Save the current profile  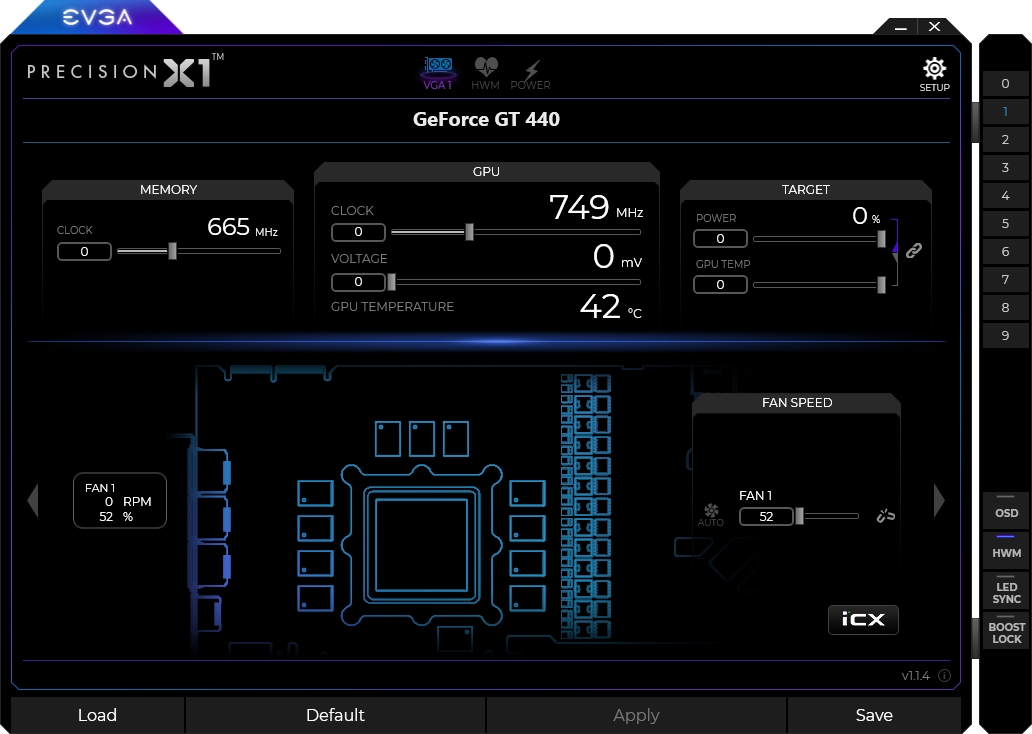(x=874, y=715)
